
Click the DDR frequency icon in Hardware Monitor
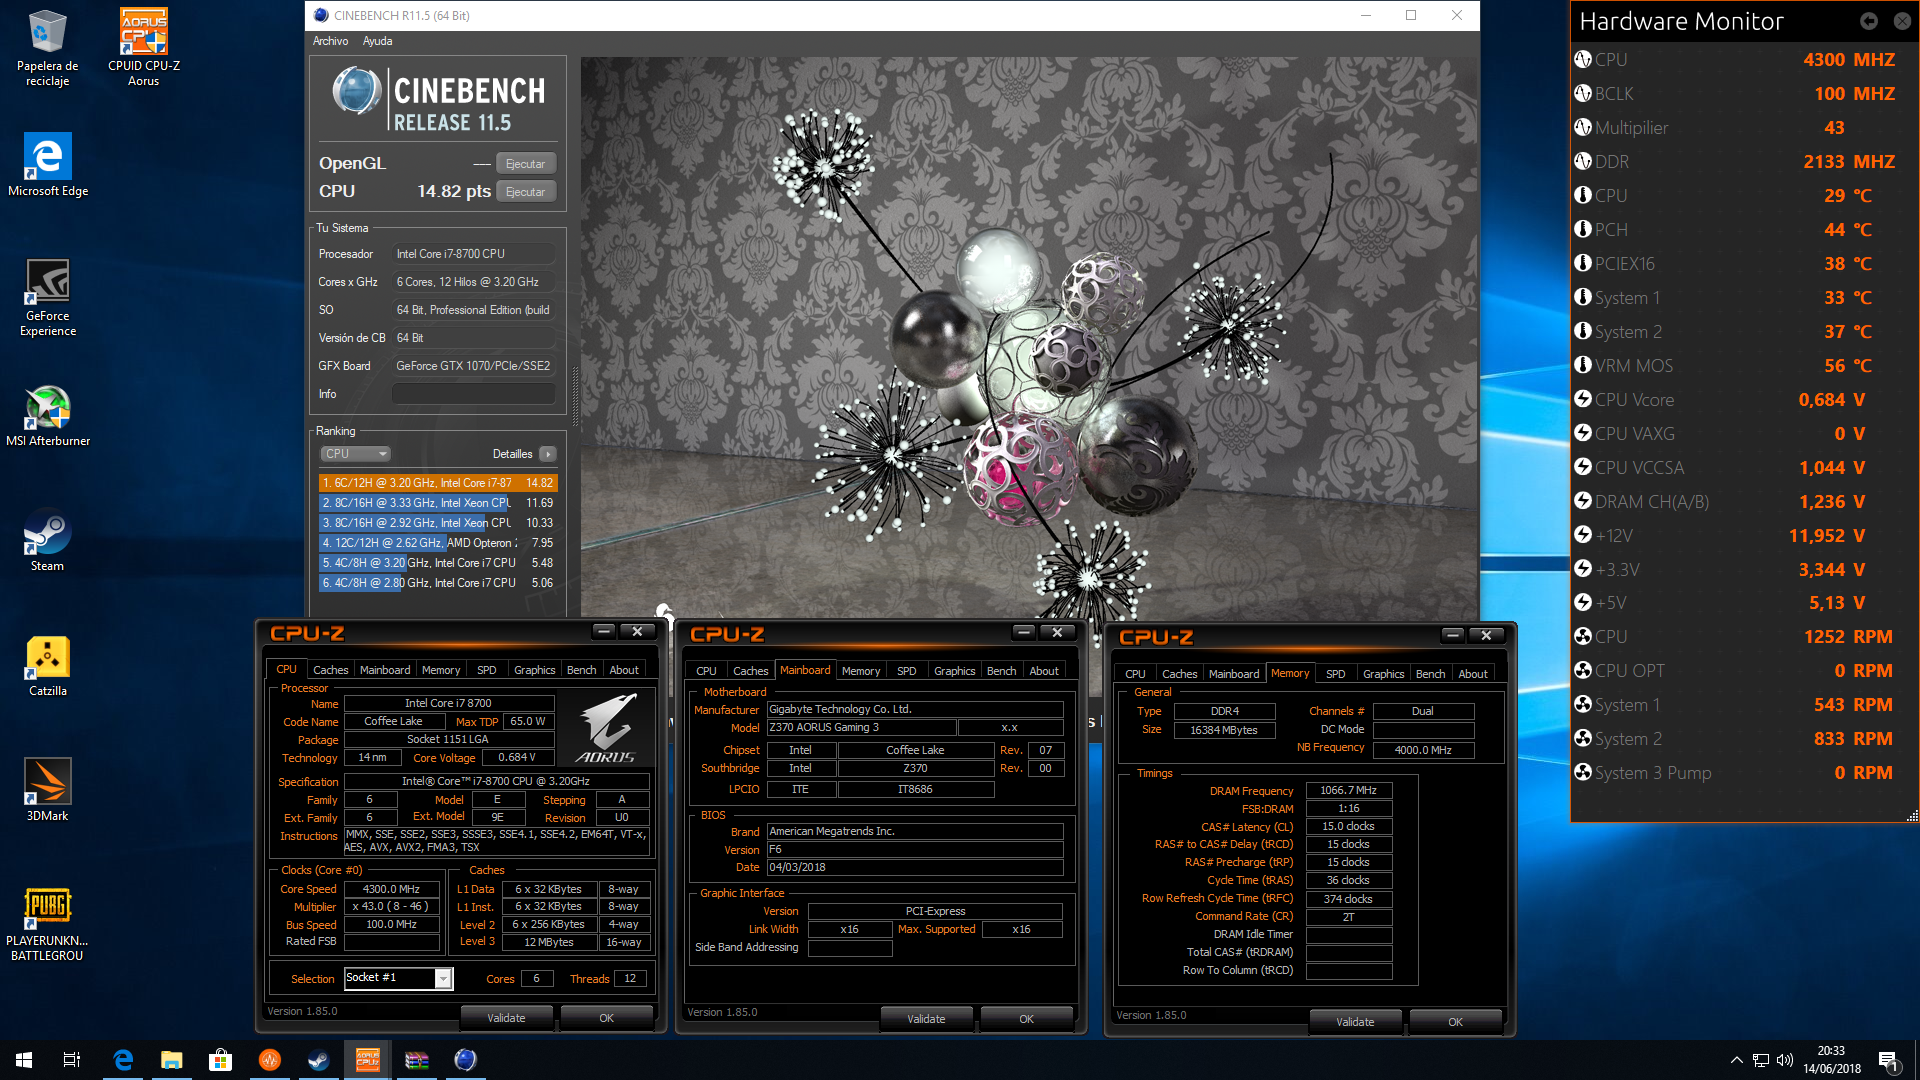pyautogui.click(x=1583, y=161)
